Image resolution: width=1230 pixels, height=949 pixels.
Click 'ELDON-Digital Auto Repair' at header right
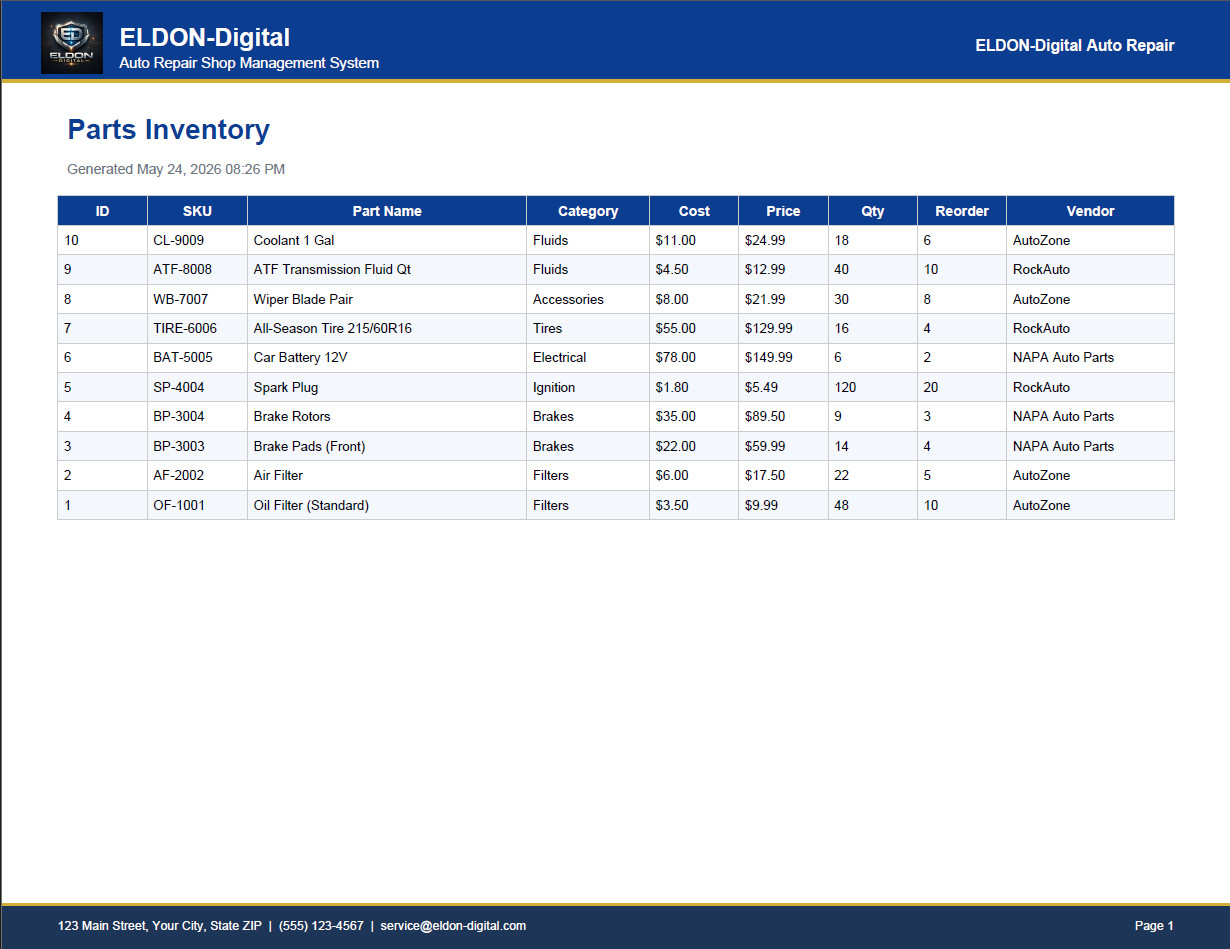coord(1075,45)
